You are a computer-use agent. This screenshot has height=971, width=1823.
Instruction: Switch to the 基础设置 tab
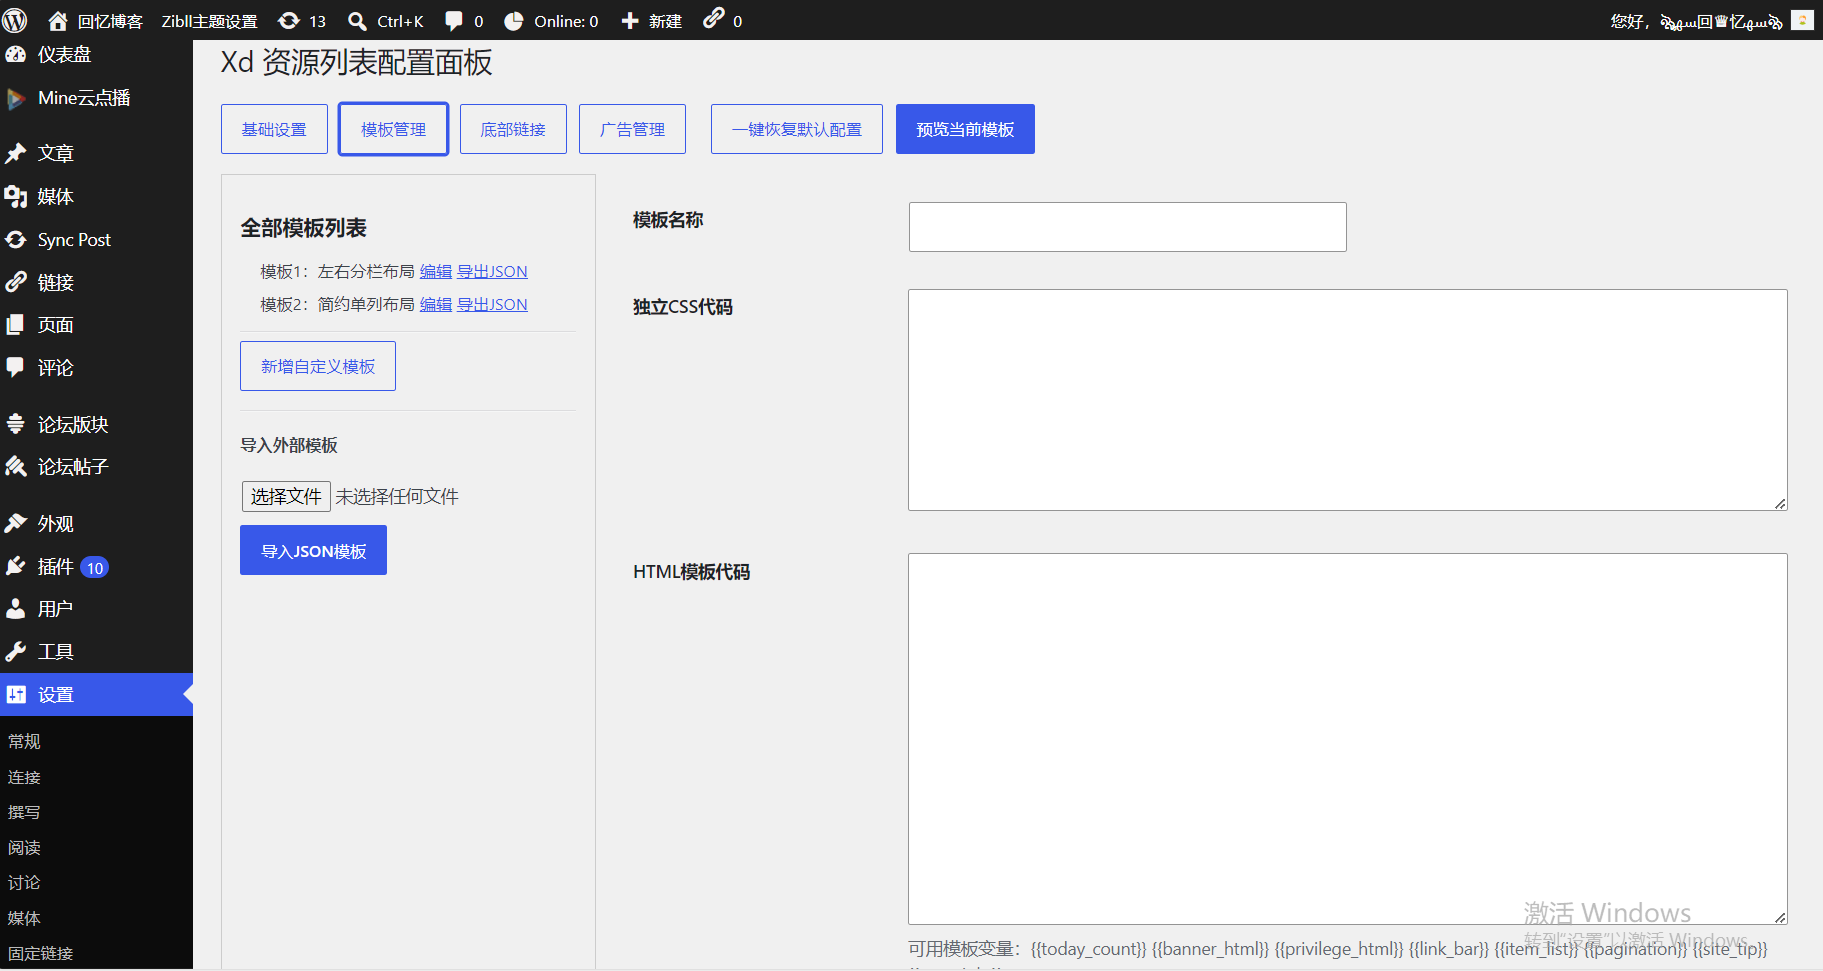pos(274,129)
